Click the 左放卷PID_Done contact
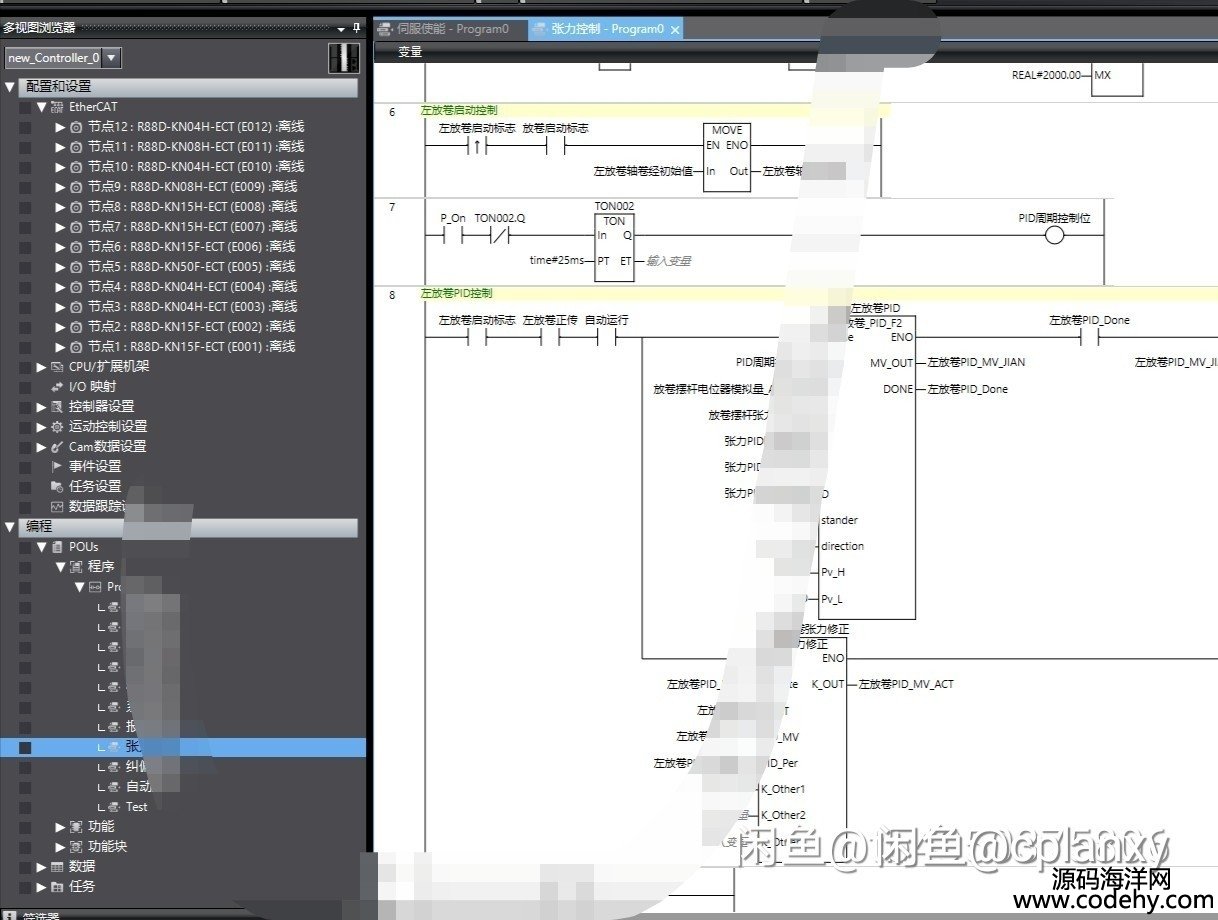Image resolution: width=1218 pixels, height=920 pixels. coord(1089,338)
